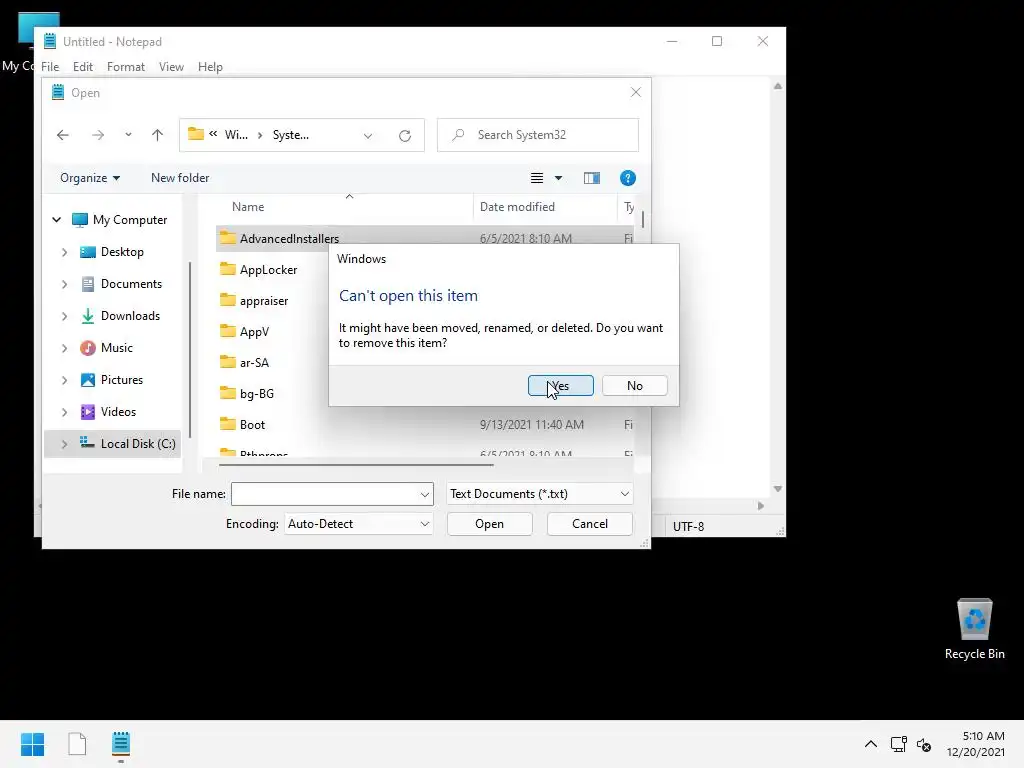
Task: Open the muted volume tray icon
Action: click(923, 744)
